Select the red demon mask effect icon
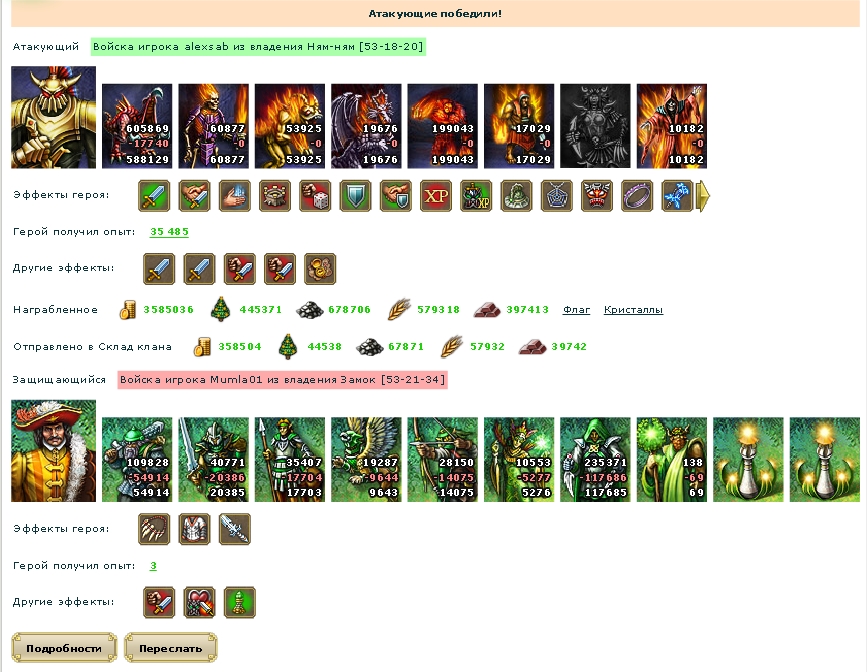This screenshot has height=672, width=867. point(597,196)
